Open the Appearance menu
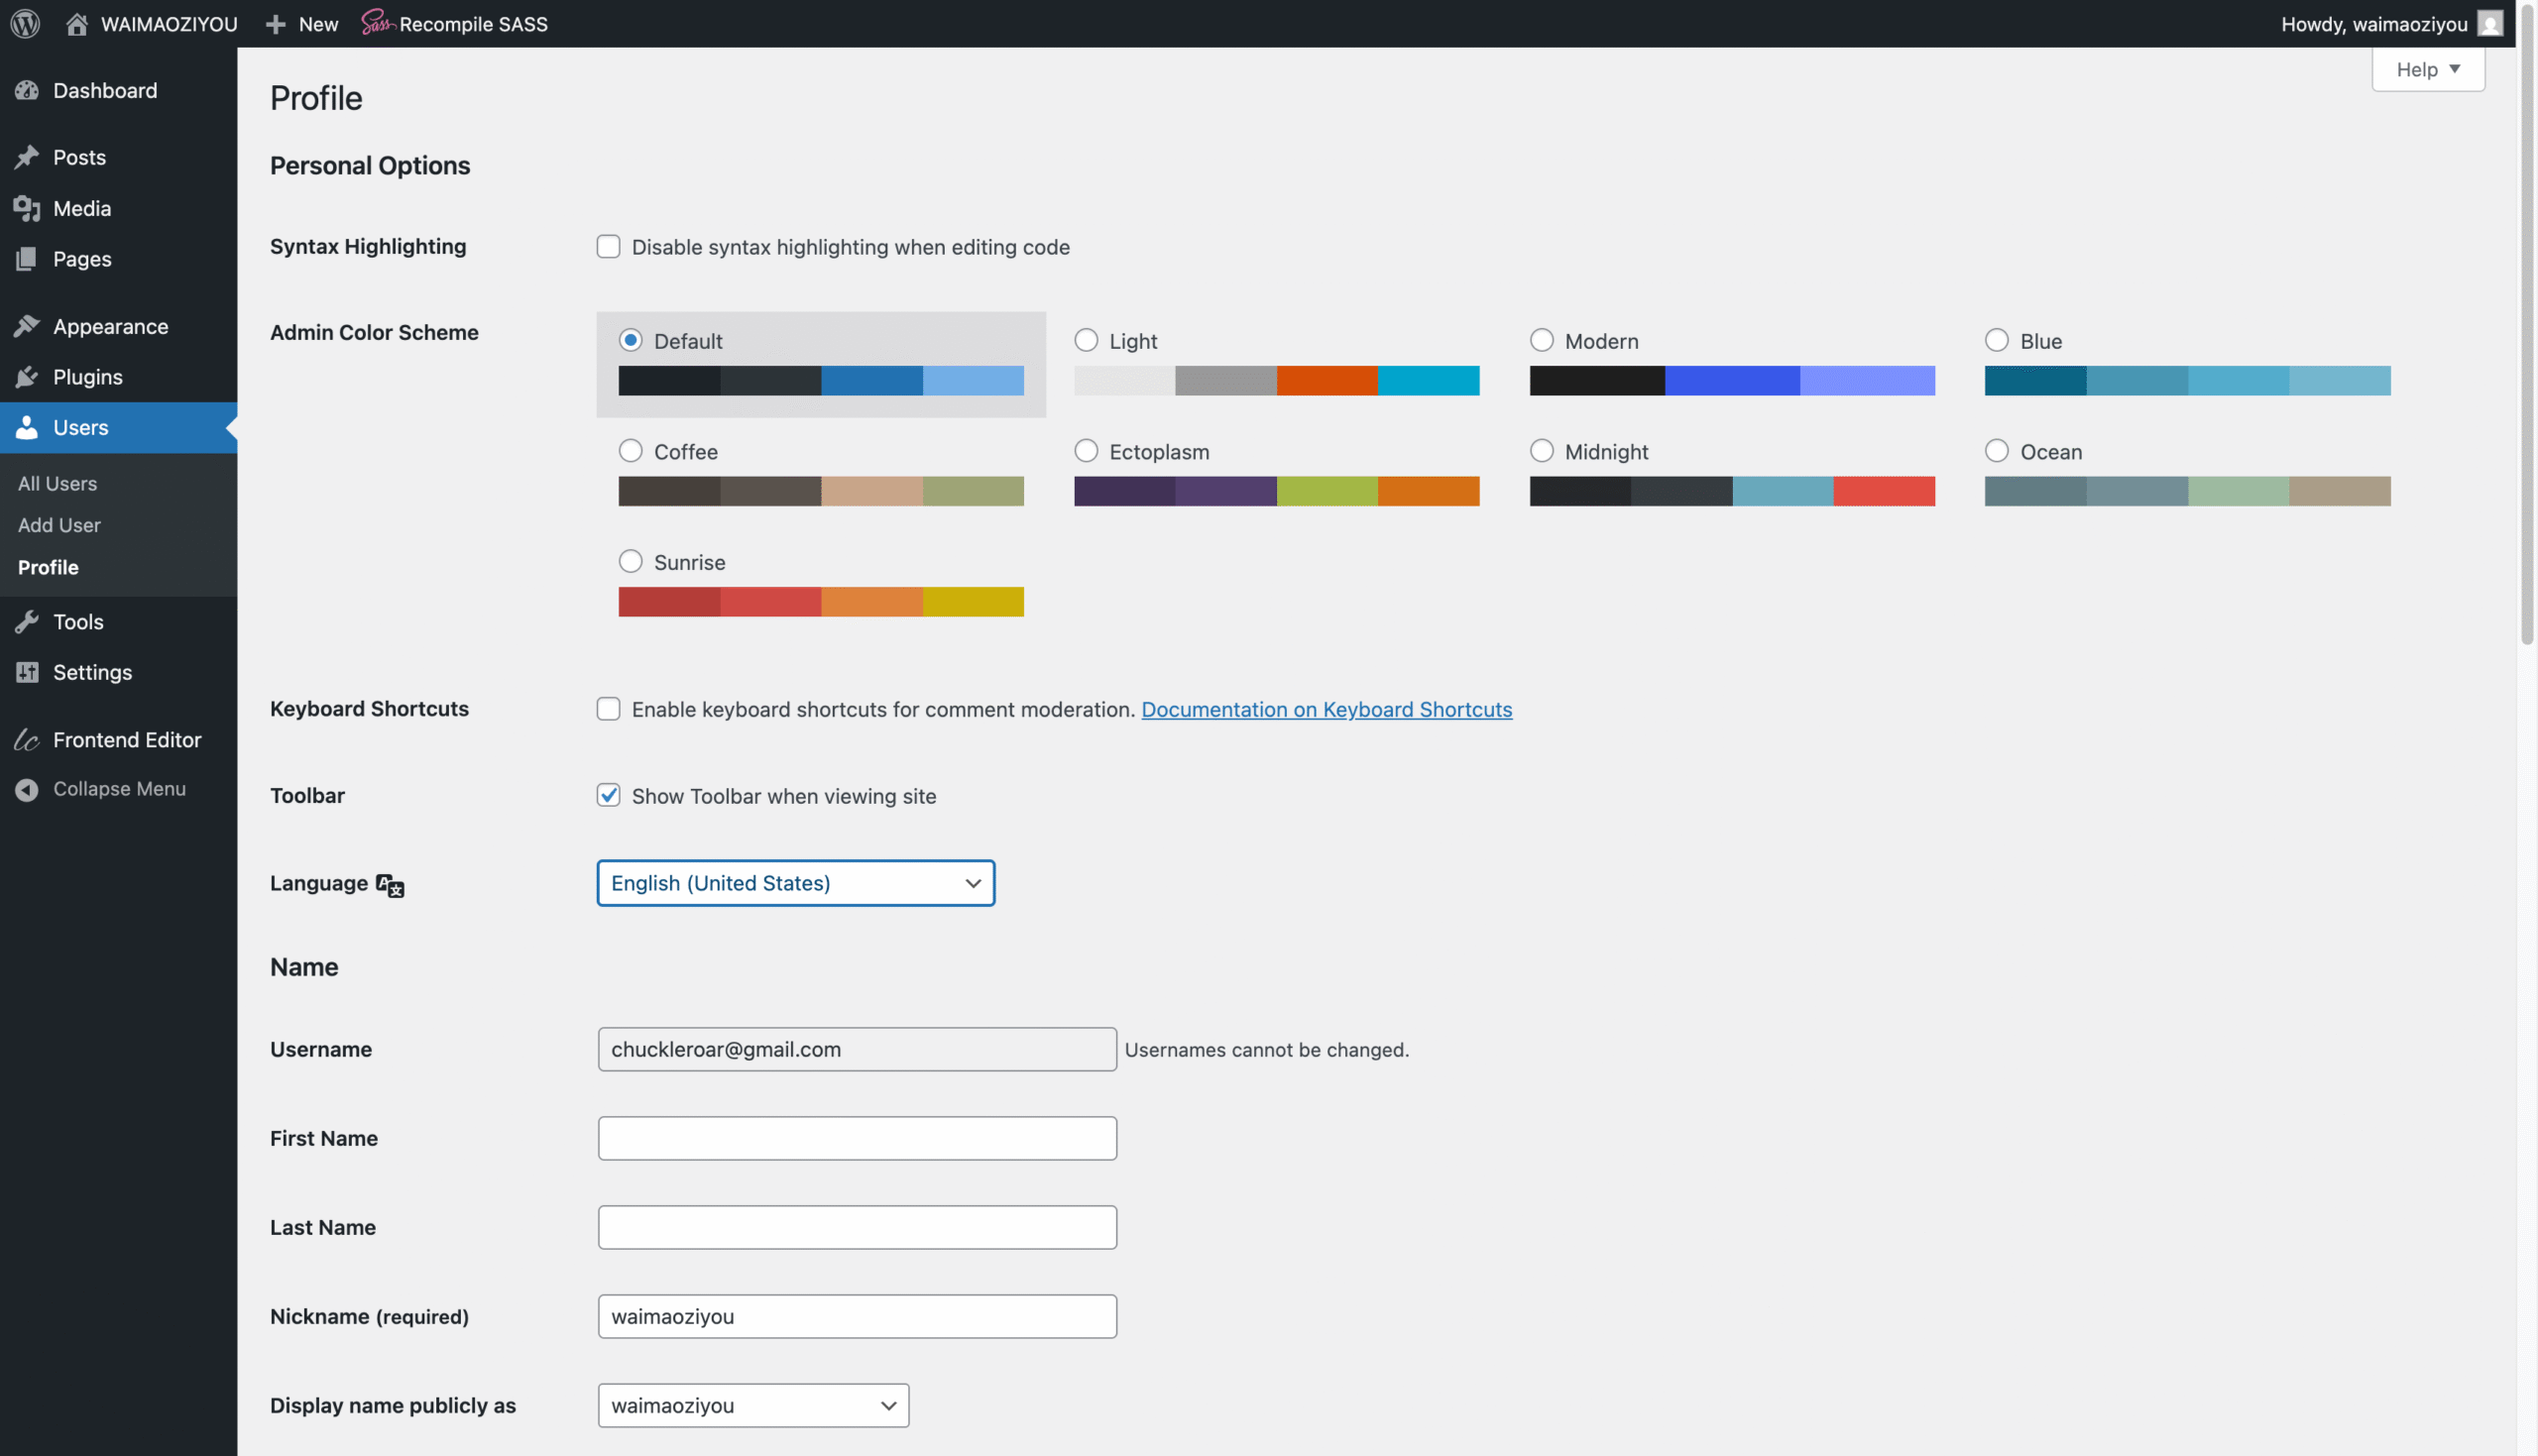This screenshot has height=1456, width=2538. 110,326
